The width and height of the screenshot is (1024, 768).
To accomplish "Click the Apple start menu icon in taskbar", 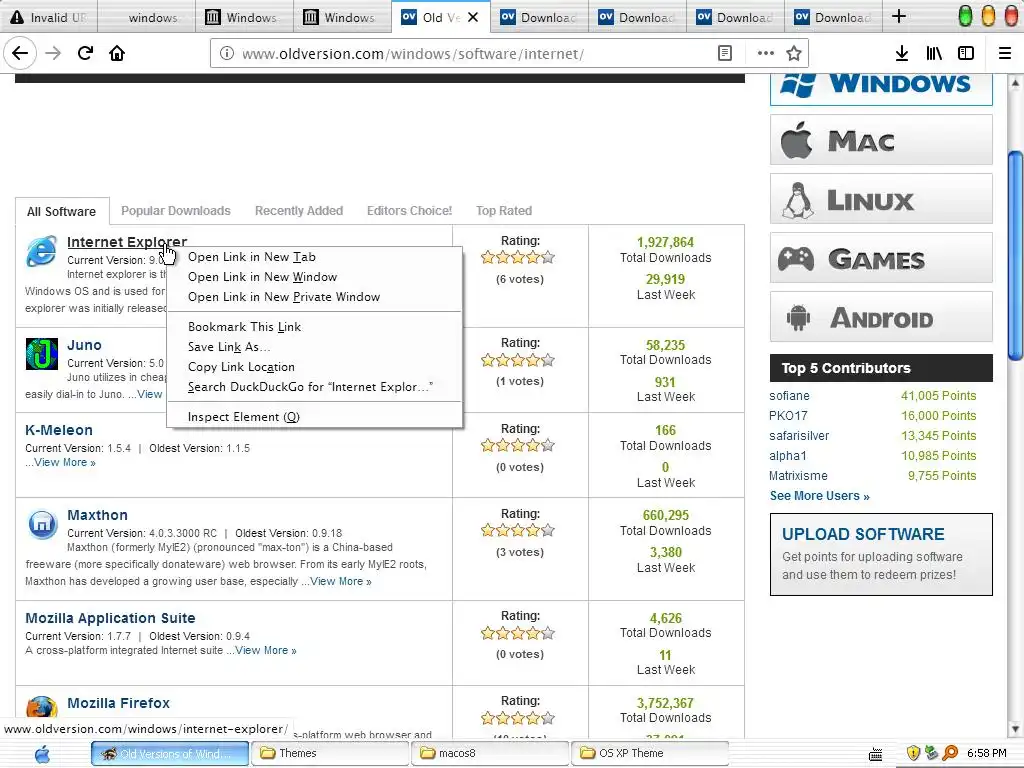I will (42, 754).
